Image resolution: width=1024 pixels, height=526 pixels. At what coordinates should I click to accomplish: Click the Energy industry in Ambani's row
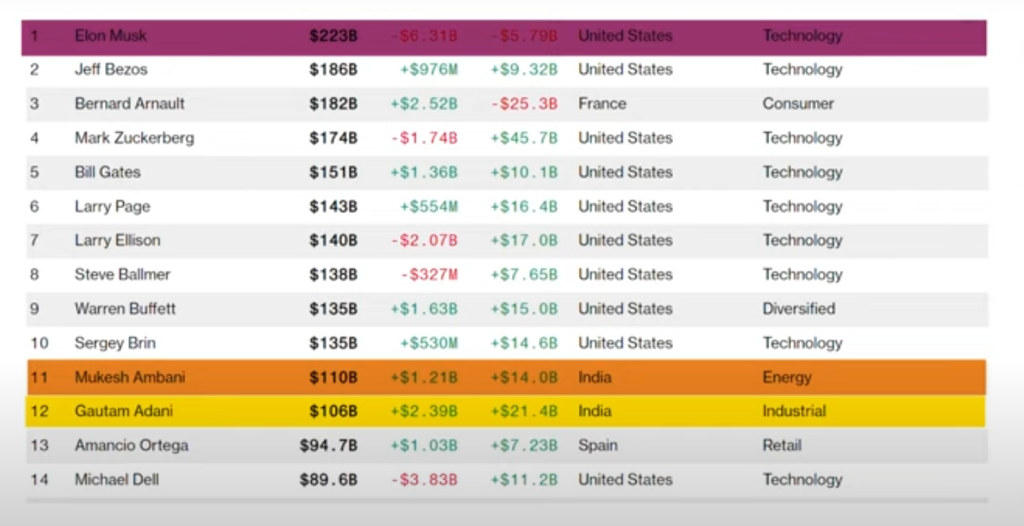pos(787,378)
